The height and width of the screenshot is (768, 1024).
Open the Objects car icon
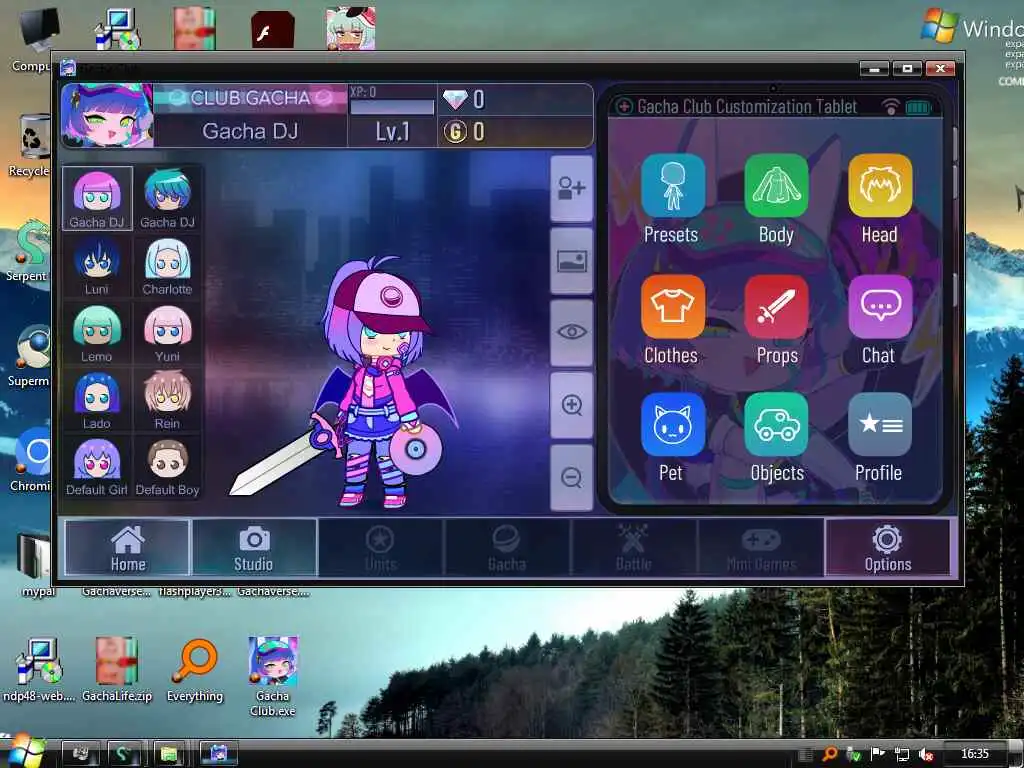[x=776, y=424]
